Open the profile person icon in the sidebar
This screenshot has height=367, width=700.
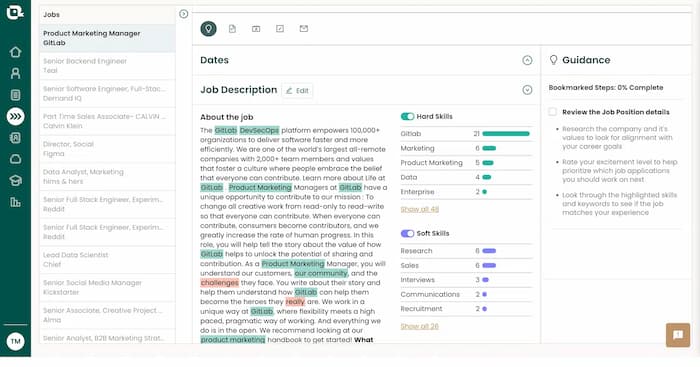pyautogui.click(x=15, y=73)
